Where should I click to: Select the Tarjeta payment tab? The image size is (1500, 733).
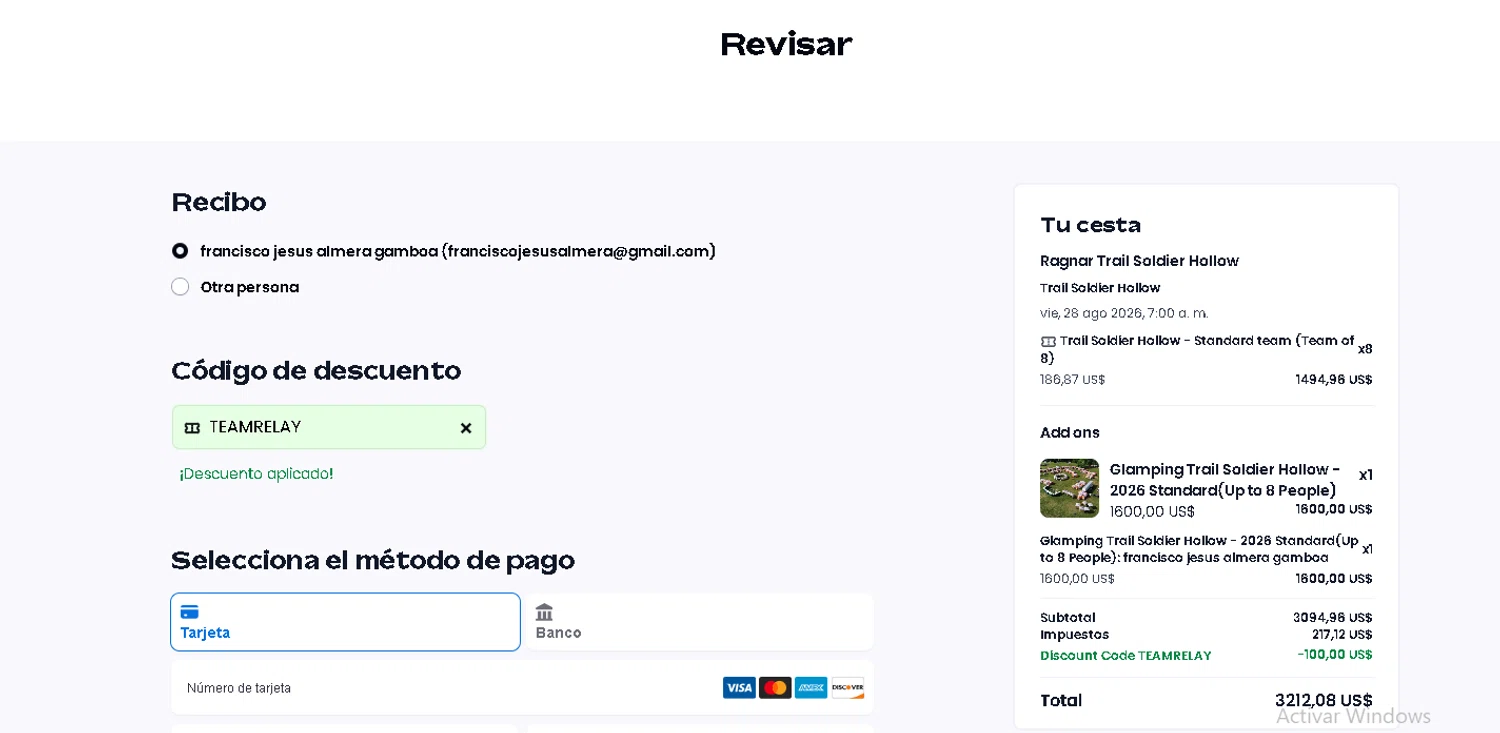(x=345, y=622)
